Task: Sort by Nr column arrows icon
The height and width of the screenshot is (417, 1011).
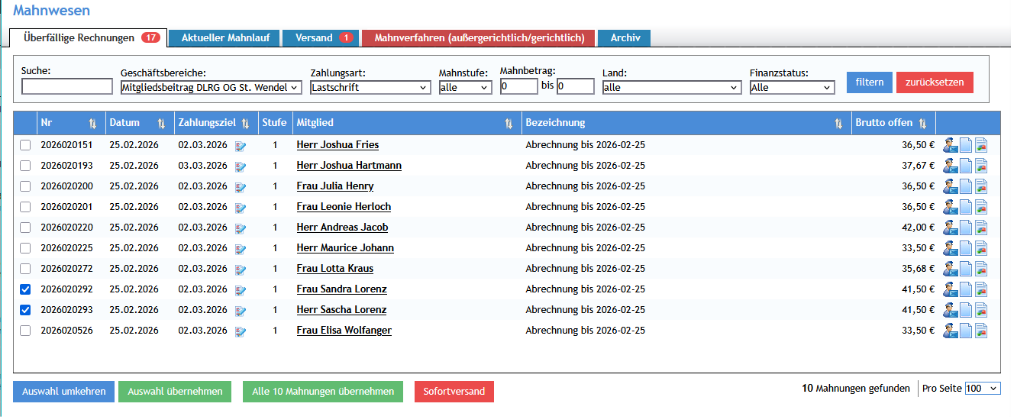Action: pos(92,122)
